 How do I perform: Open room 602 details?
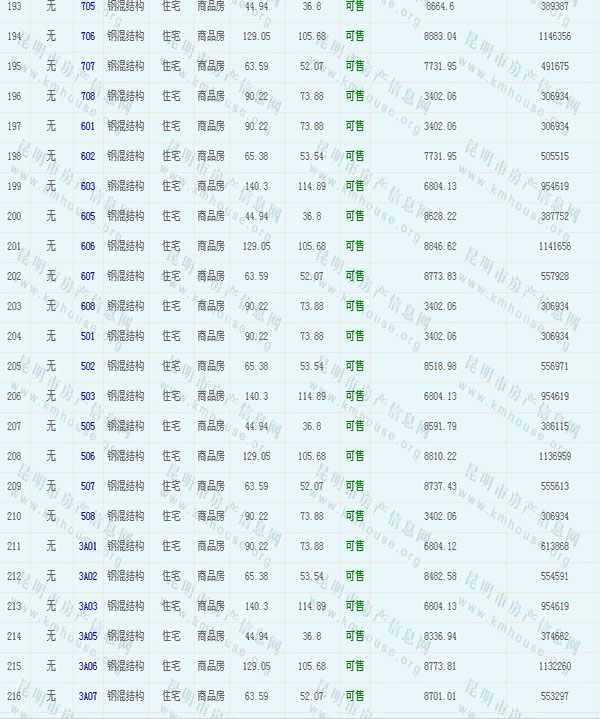pos(87,156)
